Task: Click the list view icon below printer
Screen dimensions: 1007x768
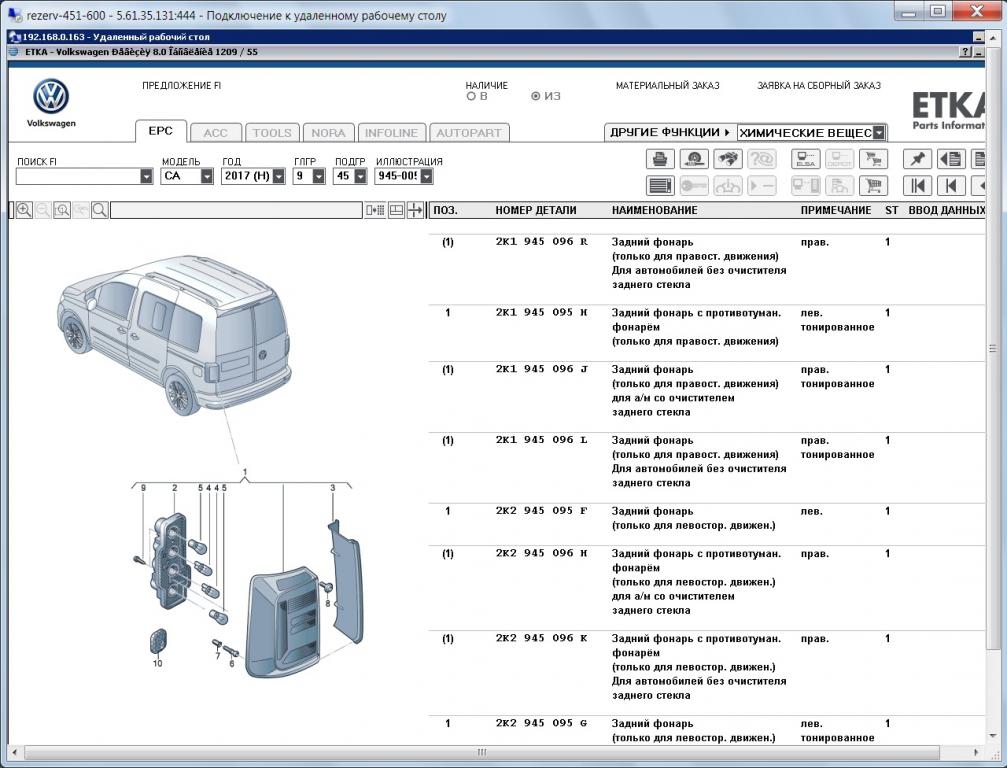Action: [660, 186]
